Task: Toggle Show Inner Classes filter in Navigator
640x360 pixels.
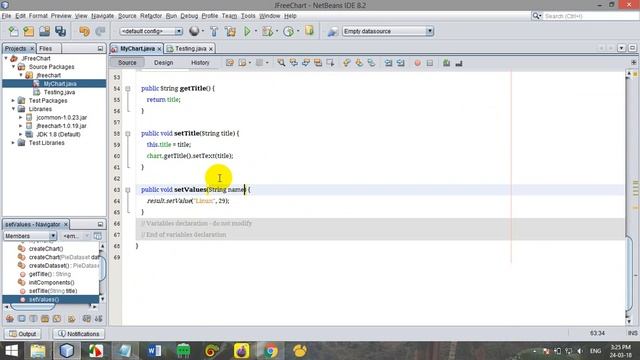Action: (57, 318)
